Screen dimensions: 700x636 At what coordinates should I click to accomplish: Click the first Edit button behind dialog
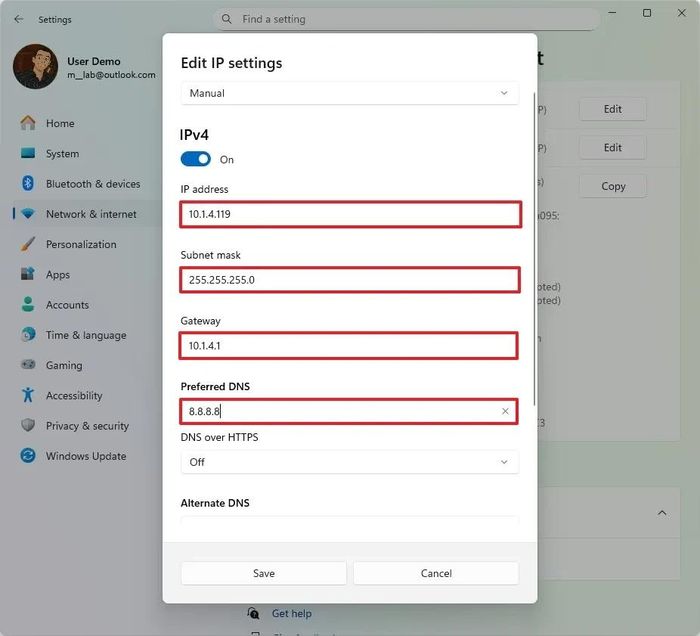[x=612, y=109]
